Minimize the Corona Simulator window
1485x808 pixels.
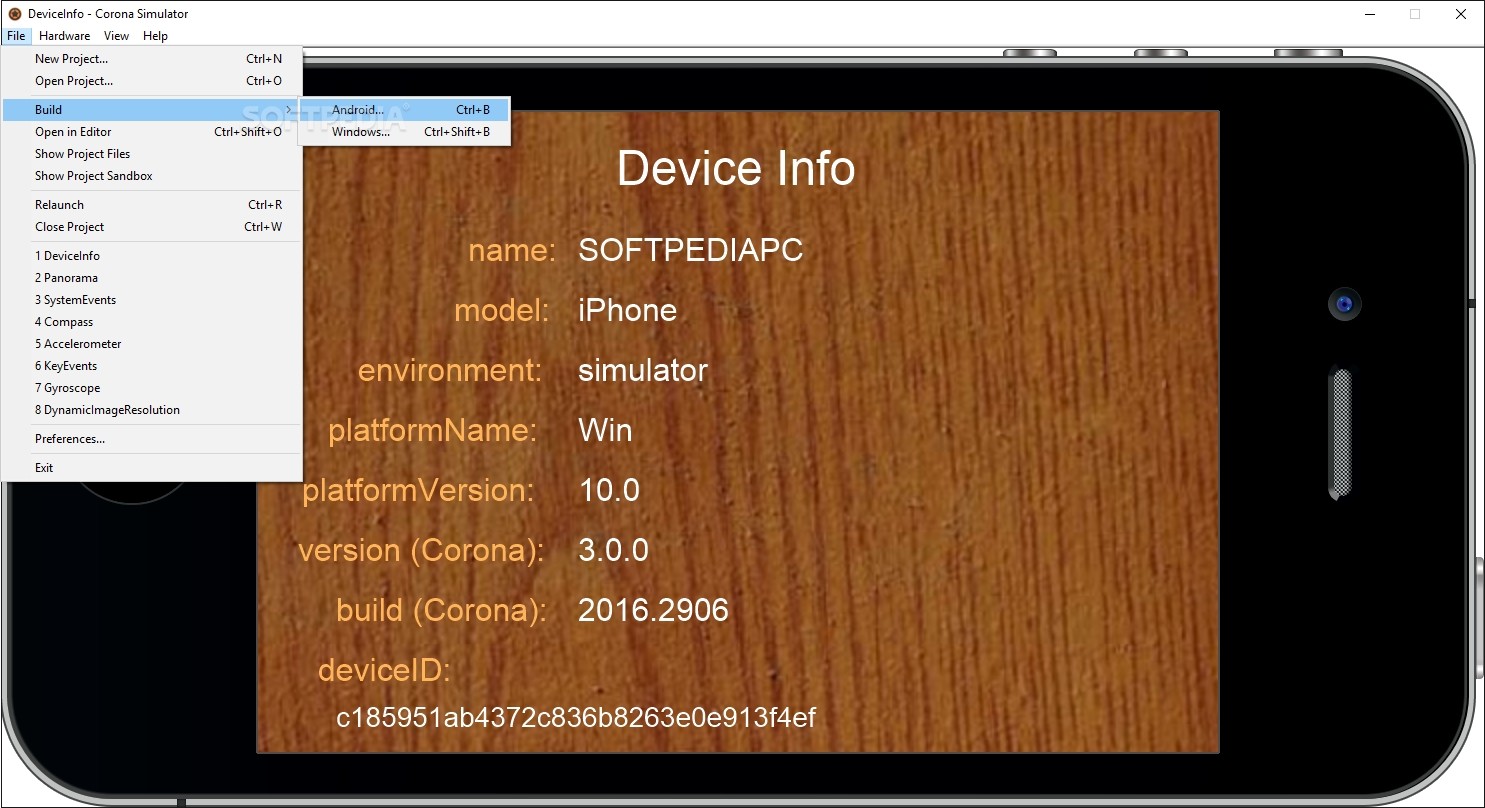click(x=1368, y=14)
